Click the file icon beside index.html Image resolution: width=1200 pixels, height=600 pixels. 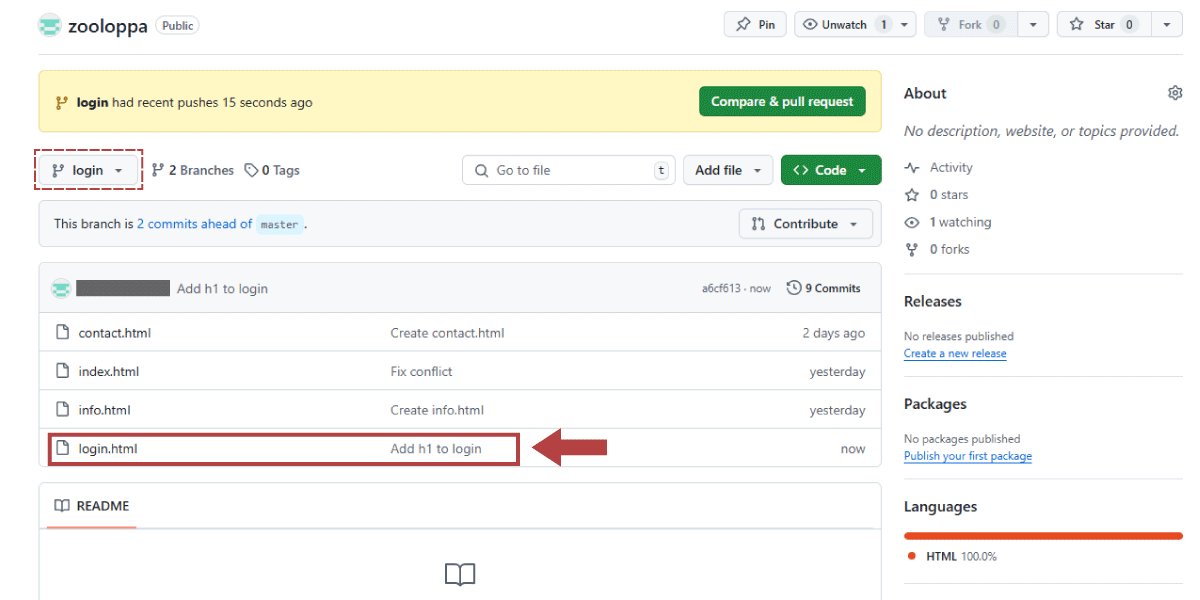point(62,372)
